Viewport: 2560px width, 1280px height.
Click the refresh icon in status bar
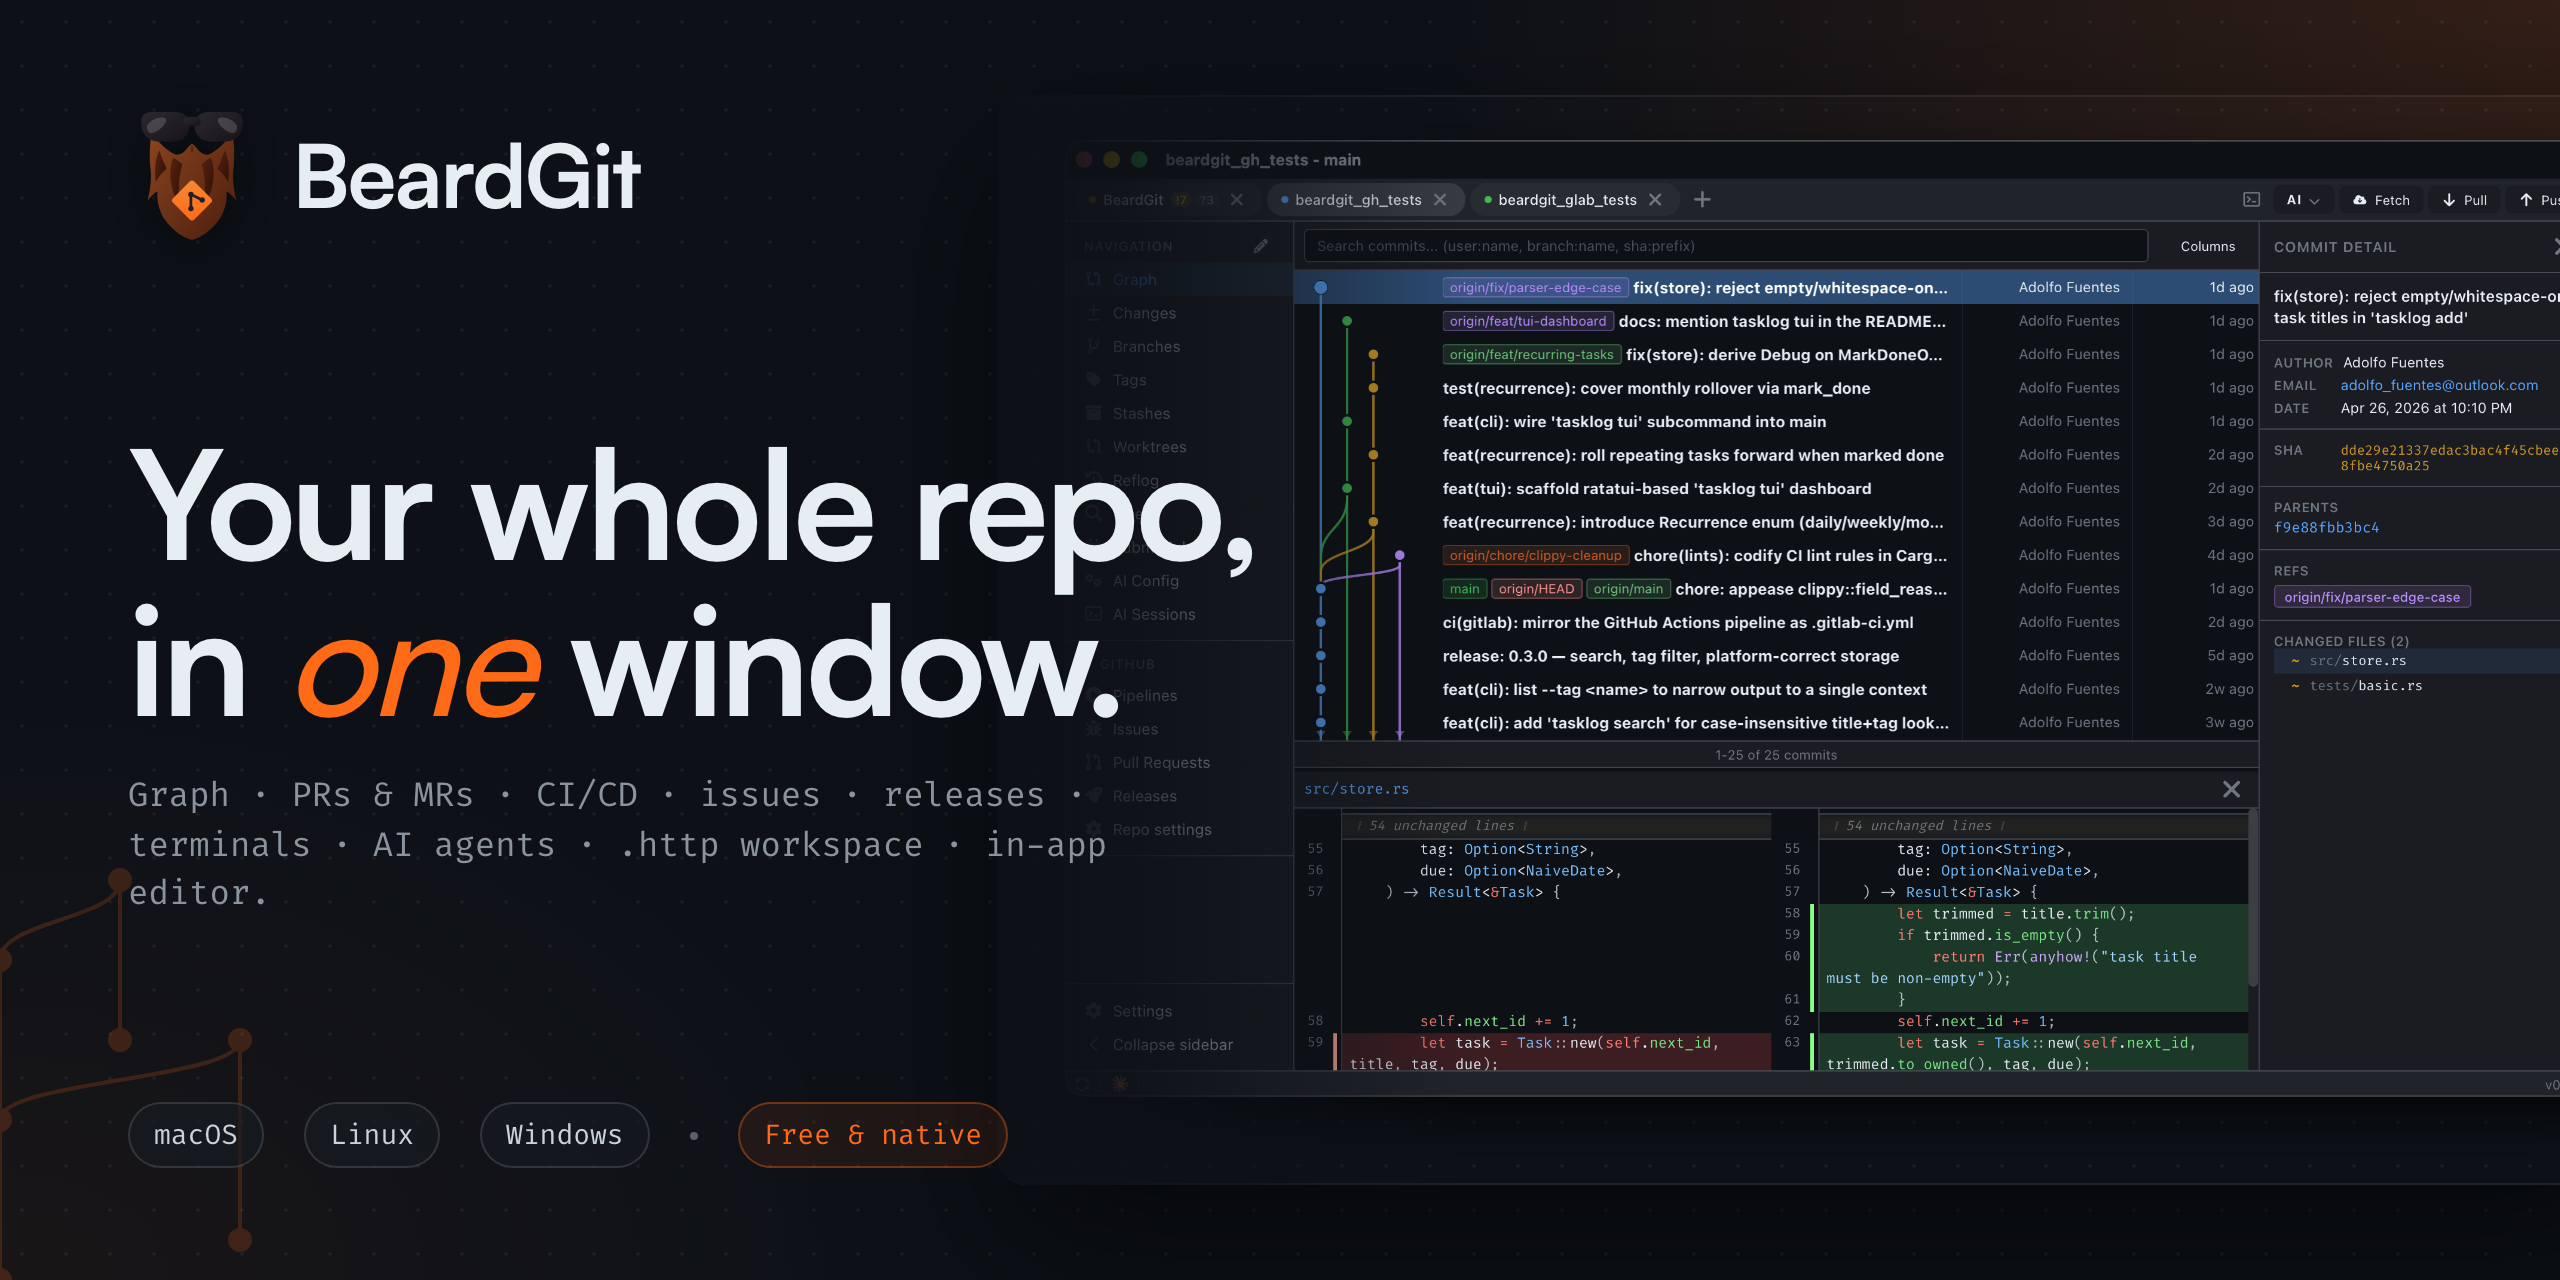point(1083,1084)
